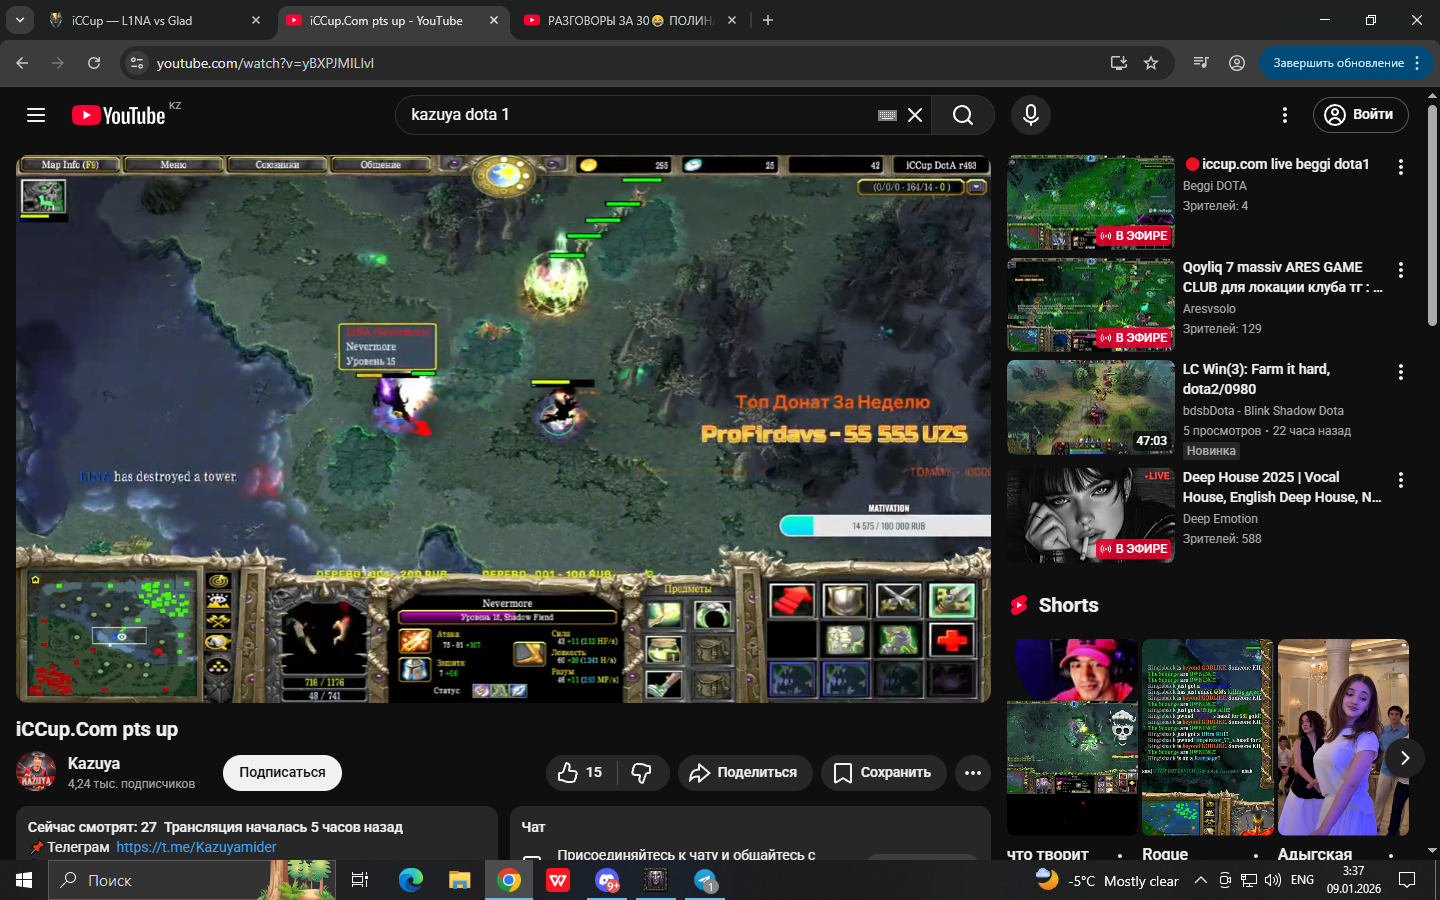This screenshot has height=900, width=1440.
Task: Show next Shorts with arrow
Action: tap(1404, 758)
